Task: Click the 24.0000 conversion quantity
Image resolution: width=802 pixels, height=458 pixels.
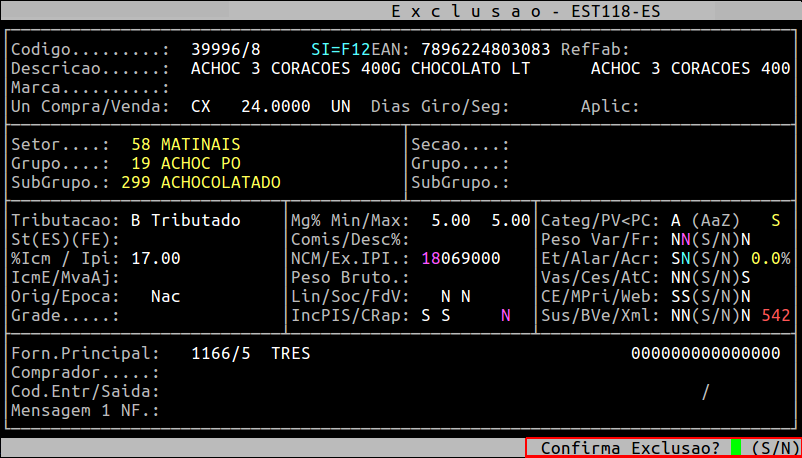Action: click(x=276, y=106)
